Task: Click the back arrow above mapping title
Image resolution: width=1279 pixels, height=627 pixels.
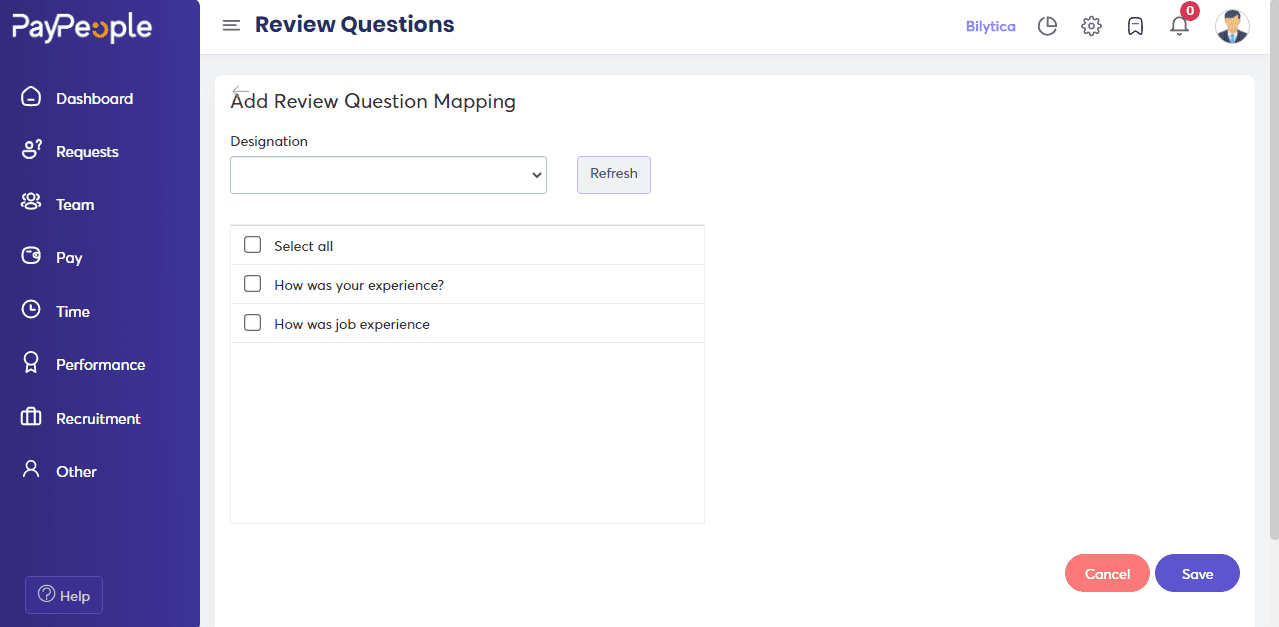Action: coord(240,90)
